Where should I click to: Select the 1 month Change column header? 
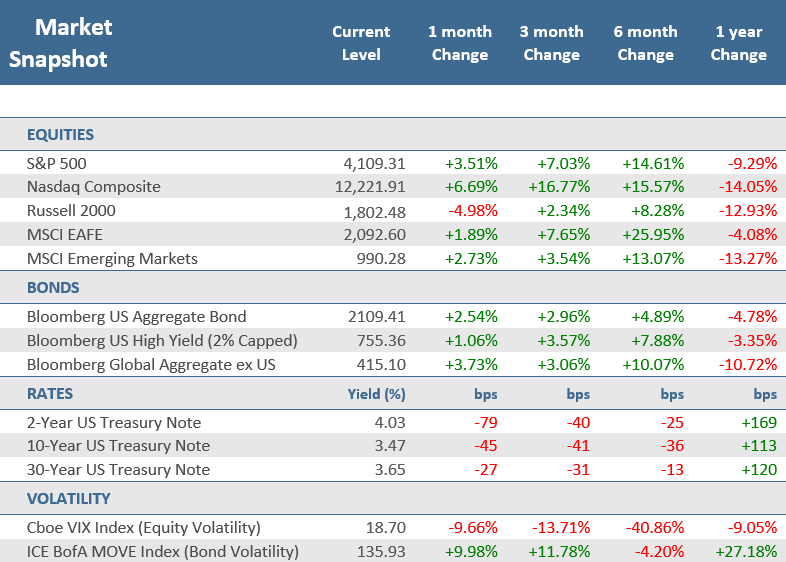[x=460, y=43]
